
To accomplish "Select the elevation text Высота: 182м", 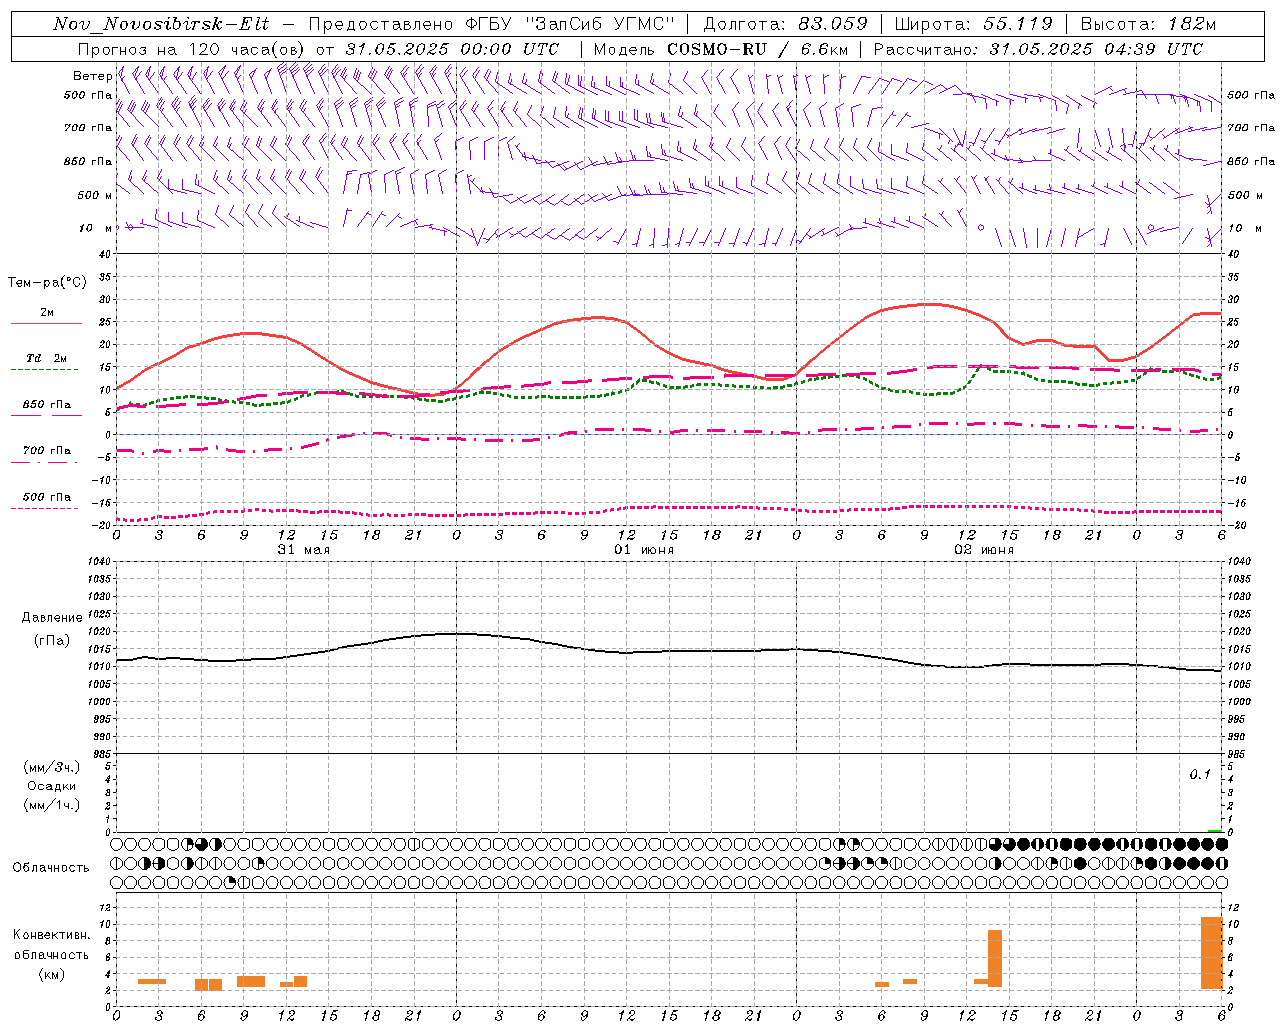I will pyautogui.click(x=1148, y=24).
